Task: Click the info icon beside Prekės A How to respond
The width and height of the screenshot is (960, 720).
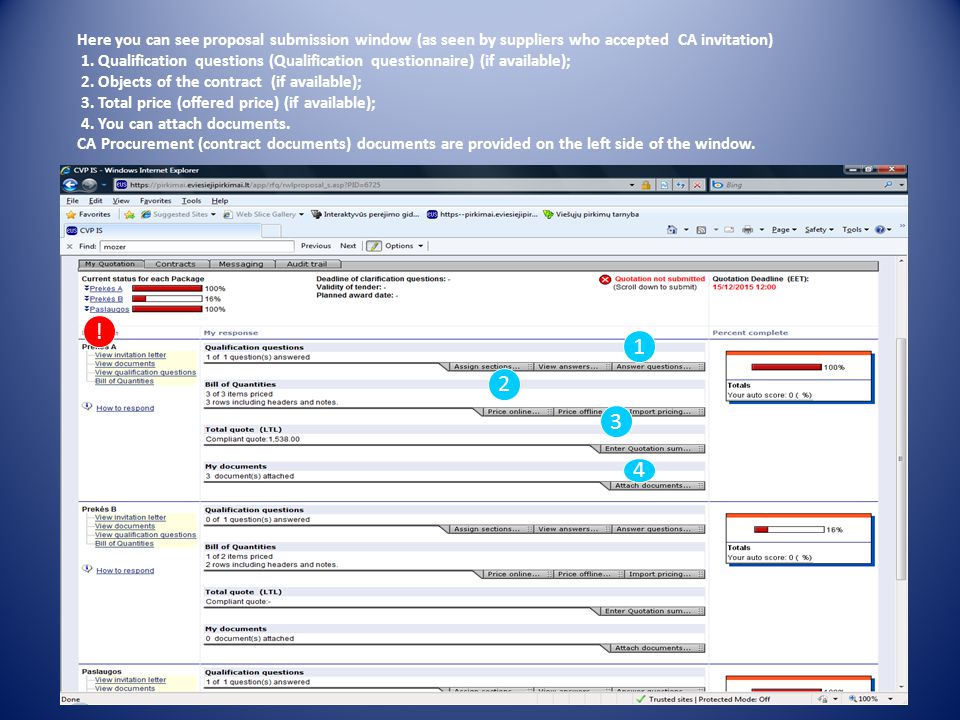Action: click(x=87, y=407)
